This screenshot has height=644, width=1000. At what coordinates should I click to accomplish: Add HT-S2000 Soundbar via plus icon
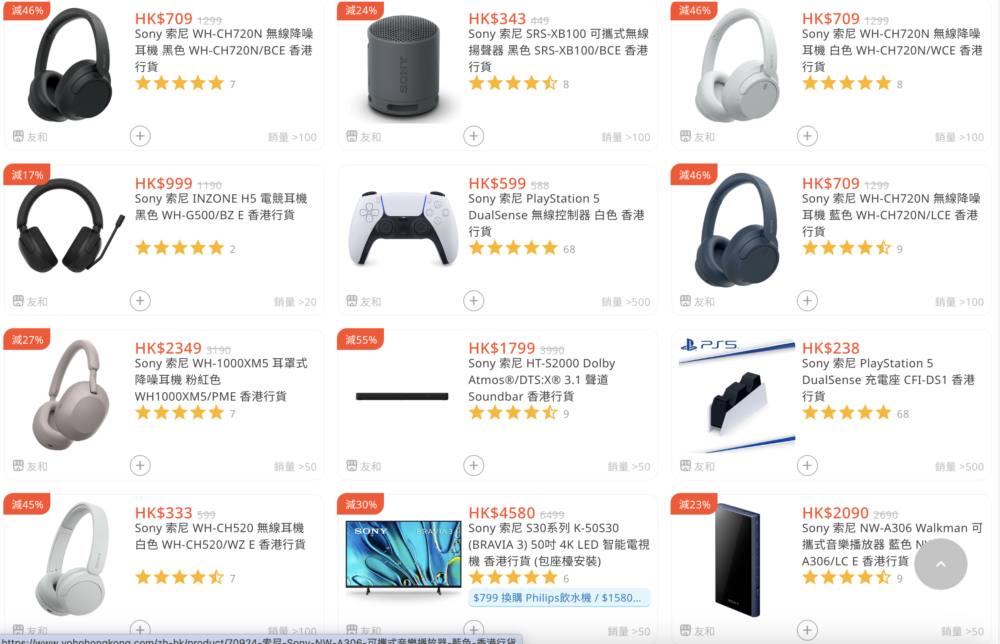coord(474,465)
